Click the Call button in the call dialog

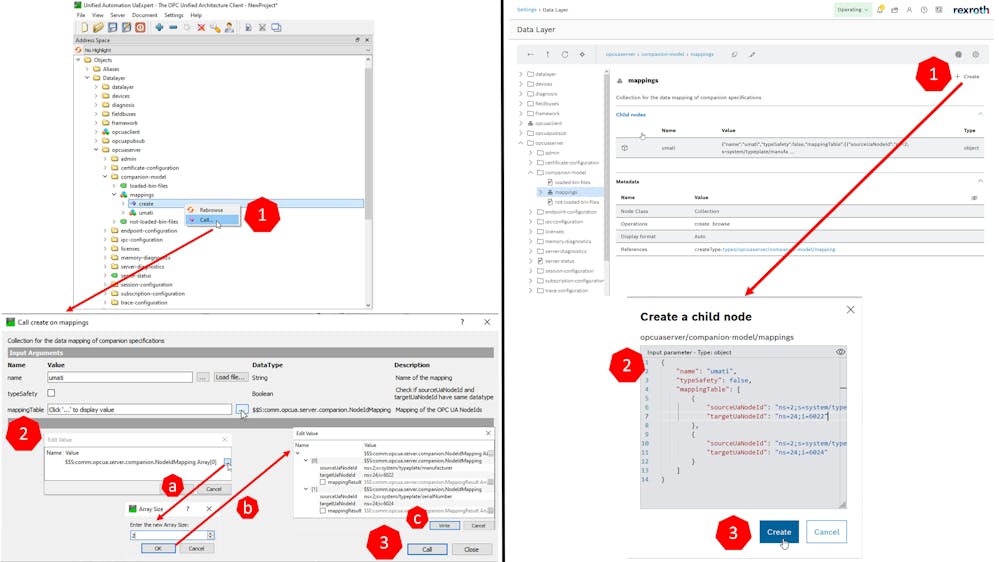tap(427, 549)
